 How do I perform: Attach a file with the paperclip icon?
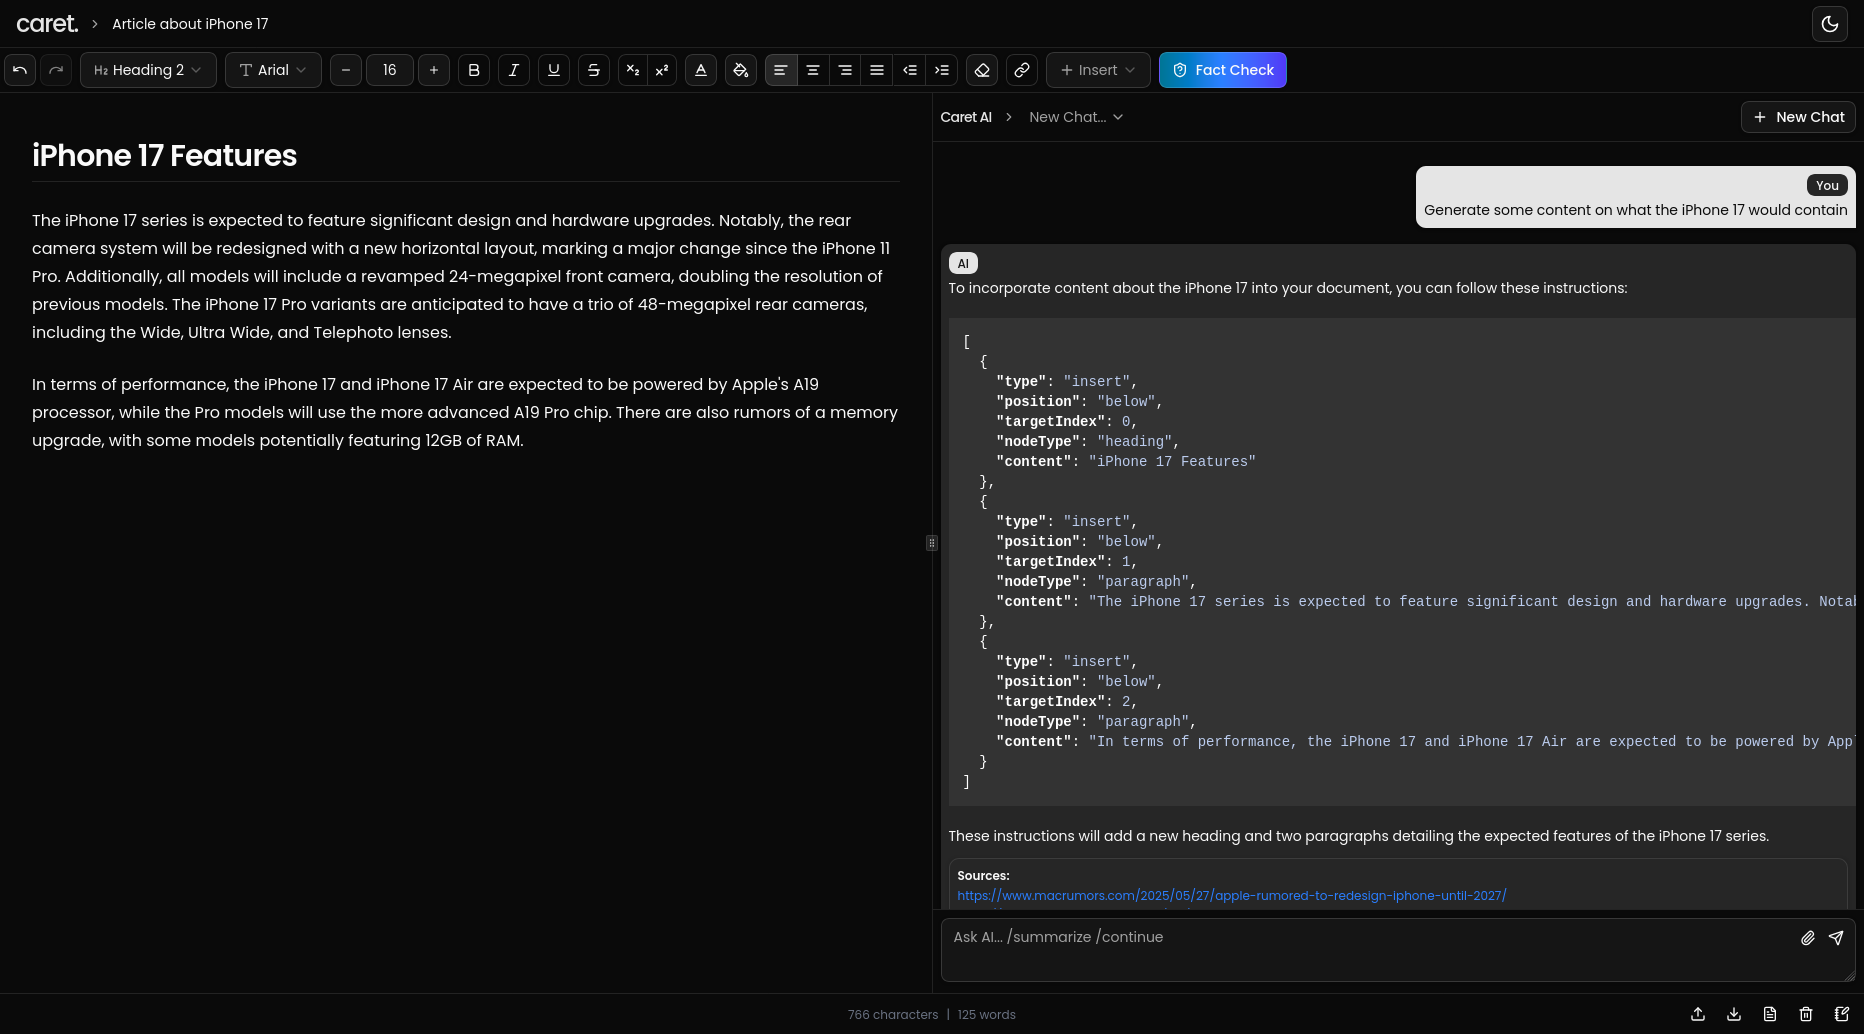tap(1808, 938)
